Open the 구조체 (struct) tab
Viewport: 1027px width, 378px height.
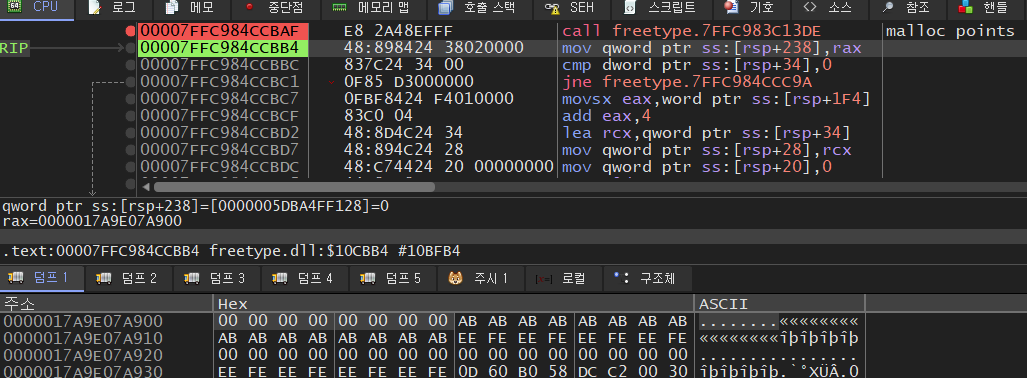[646, 278]
